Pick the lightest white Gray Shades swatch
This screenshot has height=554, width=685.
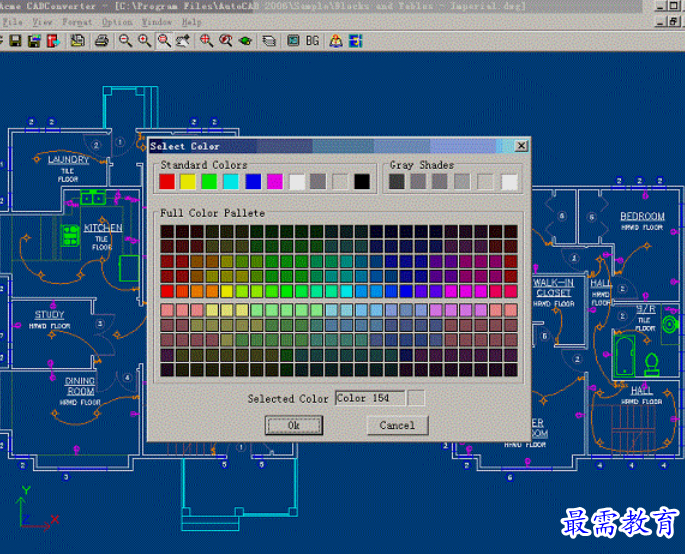point(509,182)
